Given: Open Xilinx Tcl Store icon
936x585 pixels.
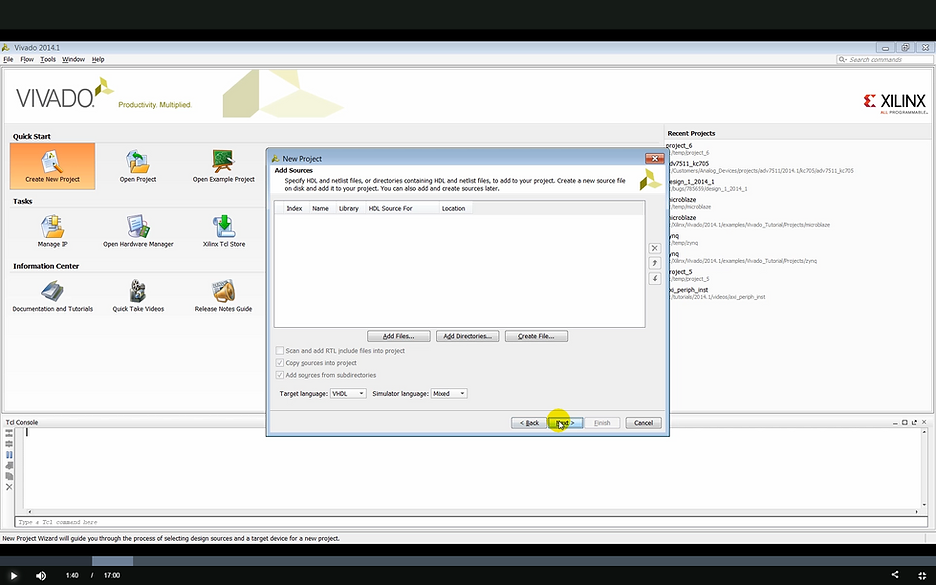Looking at the screenshot, I should (223, 227).
